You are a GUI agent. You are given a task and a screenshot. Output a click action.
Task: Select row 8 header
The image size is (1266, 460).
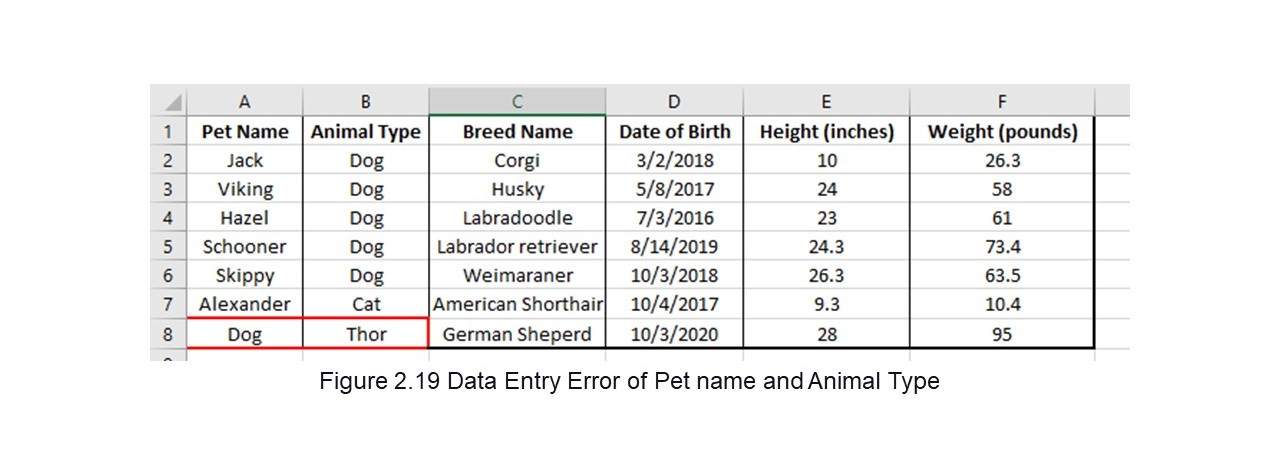[168, 334]
